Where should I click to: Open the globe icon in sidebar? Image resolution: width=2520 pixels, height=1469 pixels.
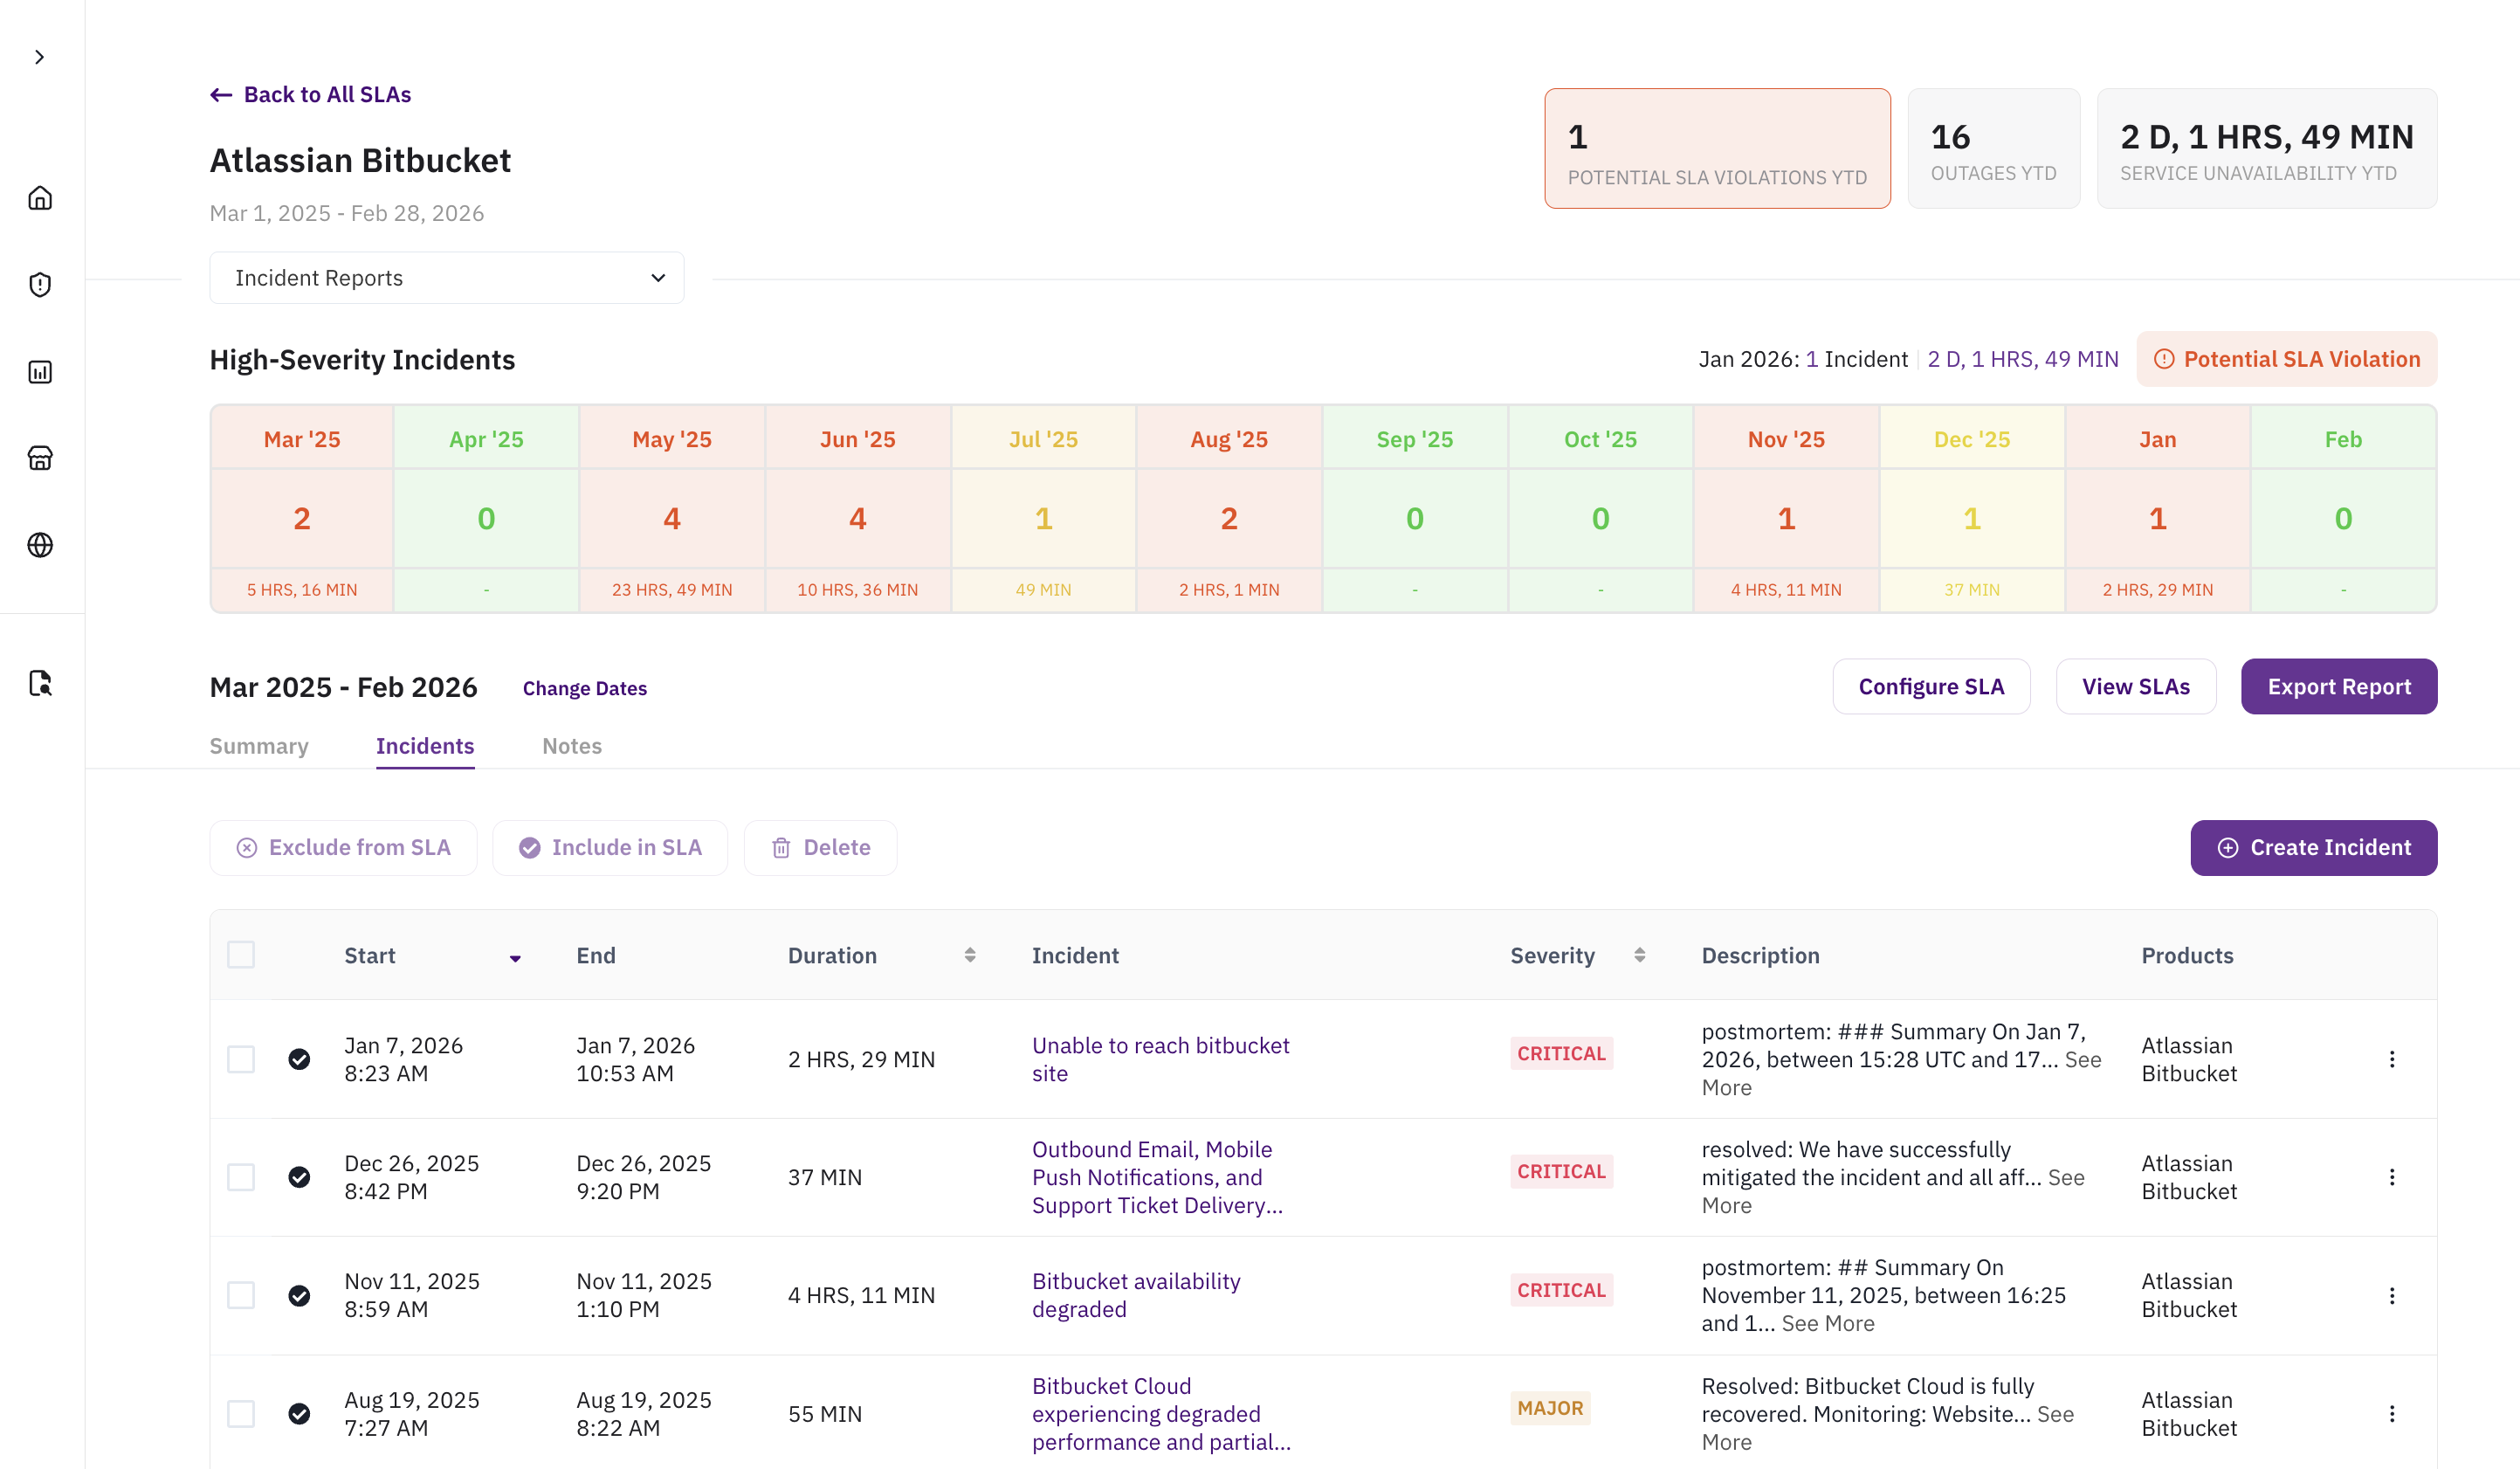[40, 545]
